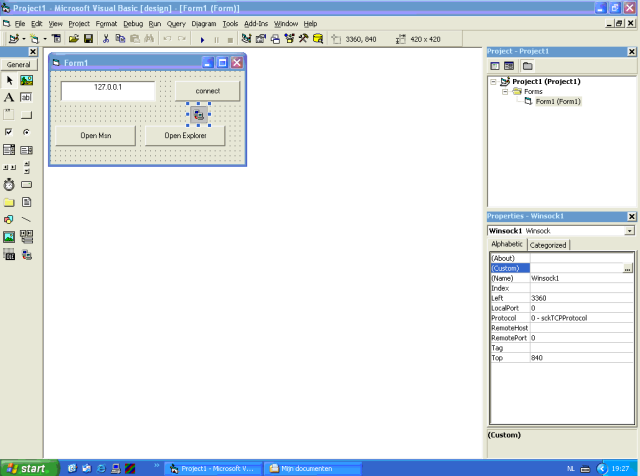Switch to the Categorized properties tab
Image resolution: width=640 pixels, height=476 pixels.
pos(548,245)
